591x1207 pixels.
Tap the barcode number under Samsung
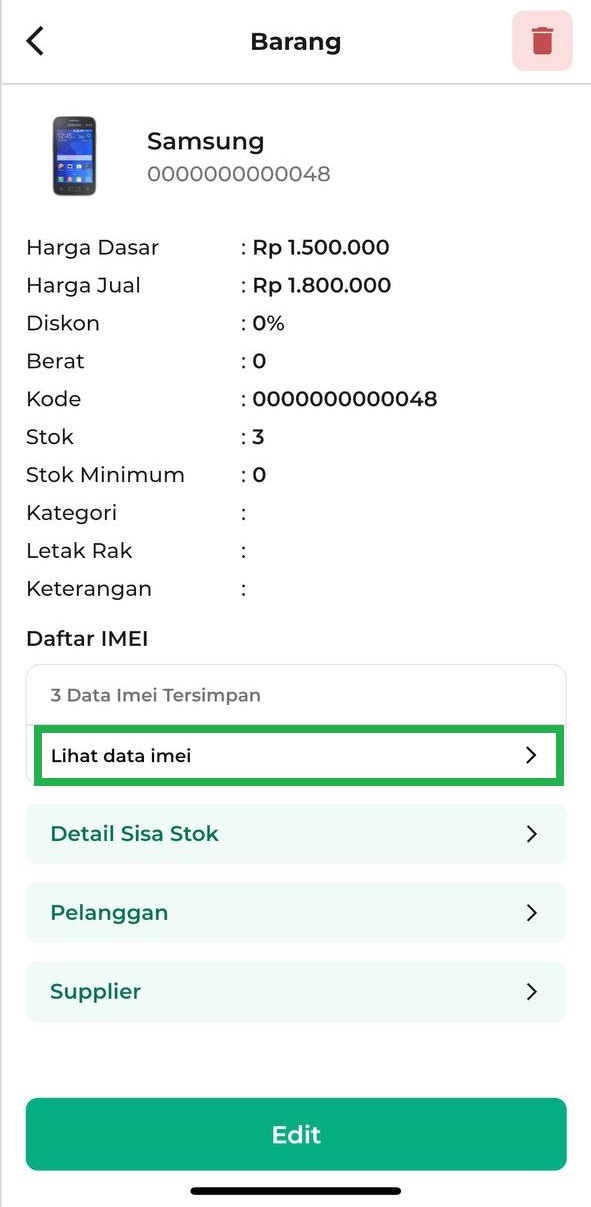pyautogui.click(x=239, y=175)
